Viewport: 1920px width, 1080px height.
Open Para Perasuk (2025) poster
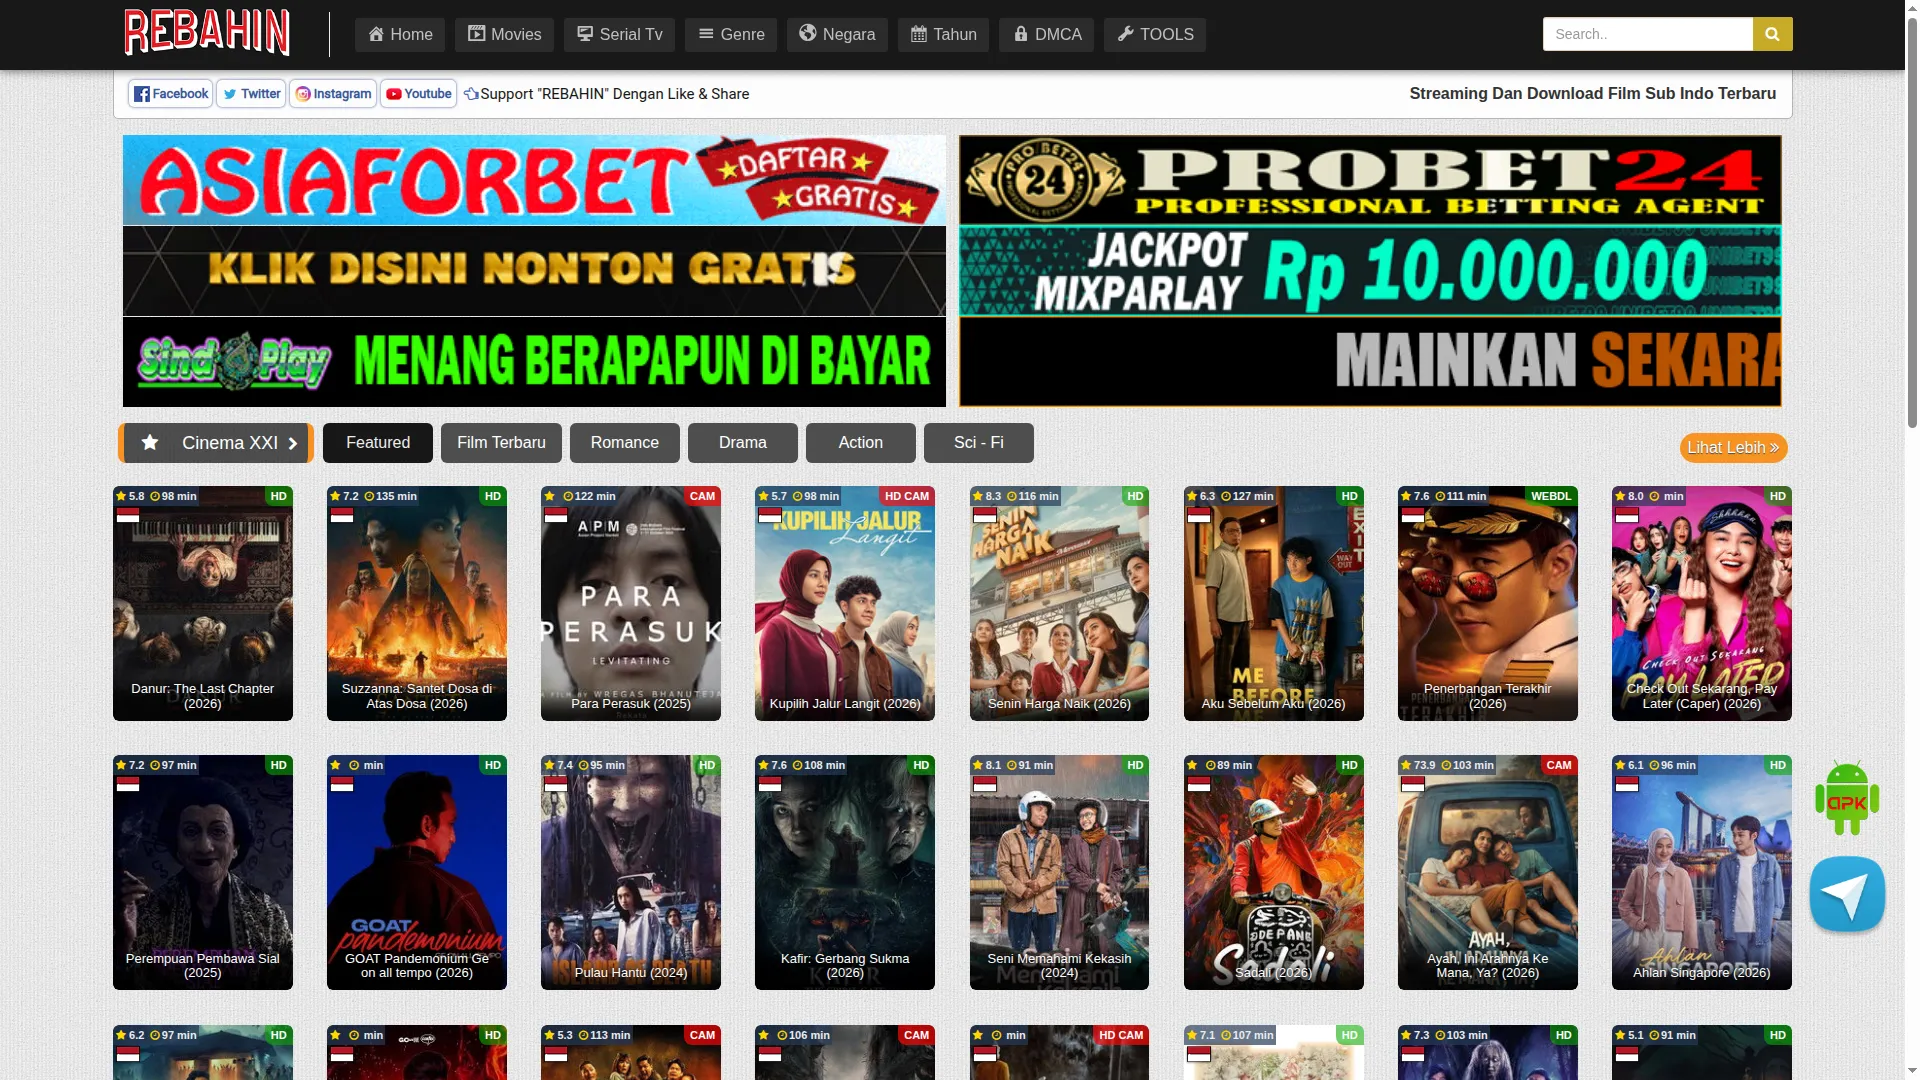pyautogui.click(x=631, y=604)
